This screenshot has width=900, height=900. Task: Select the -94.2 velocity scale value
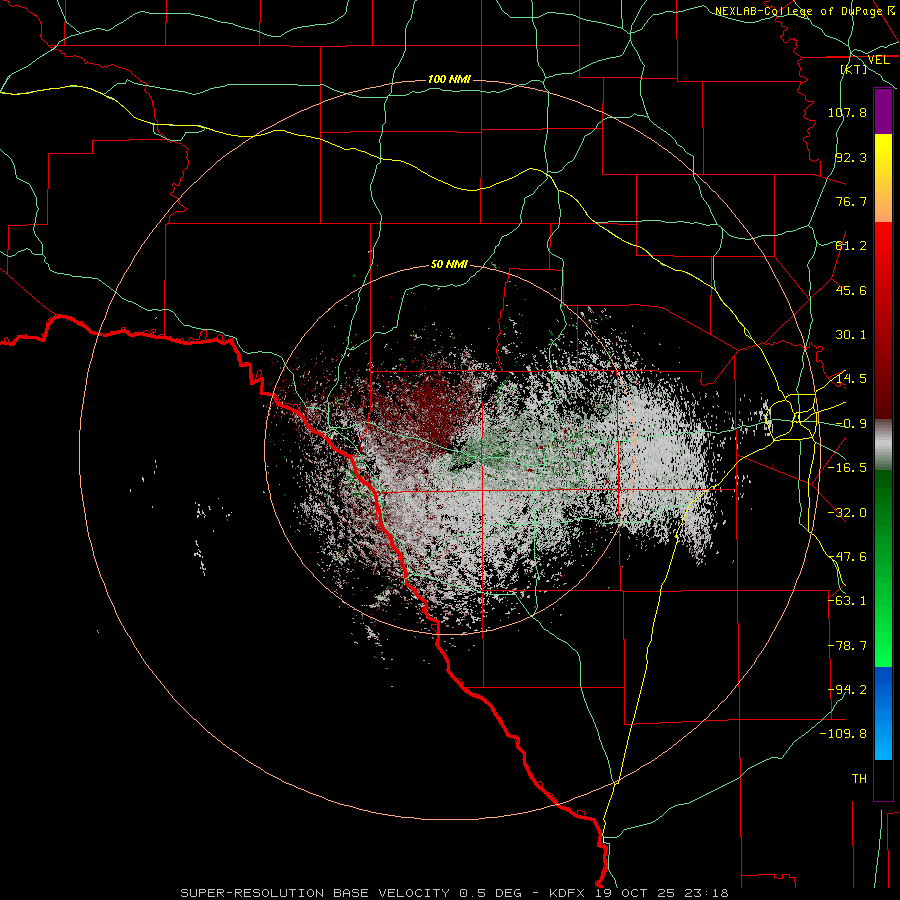click(847, 690)
